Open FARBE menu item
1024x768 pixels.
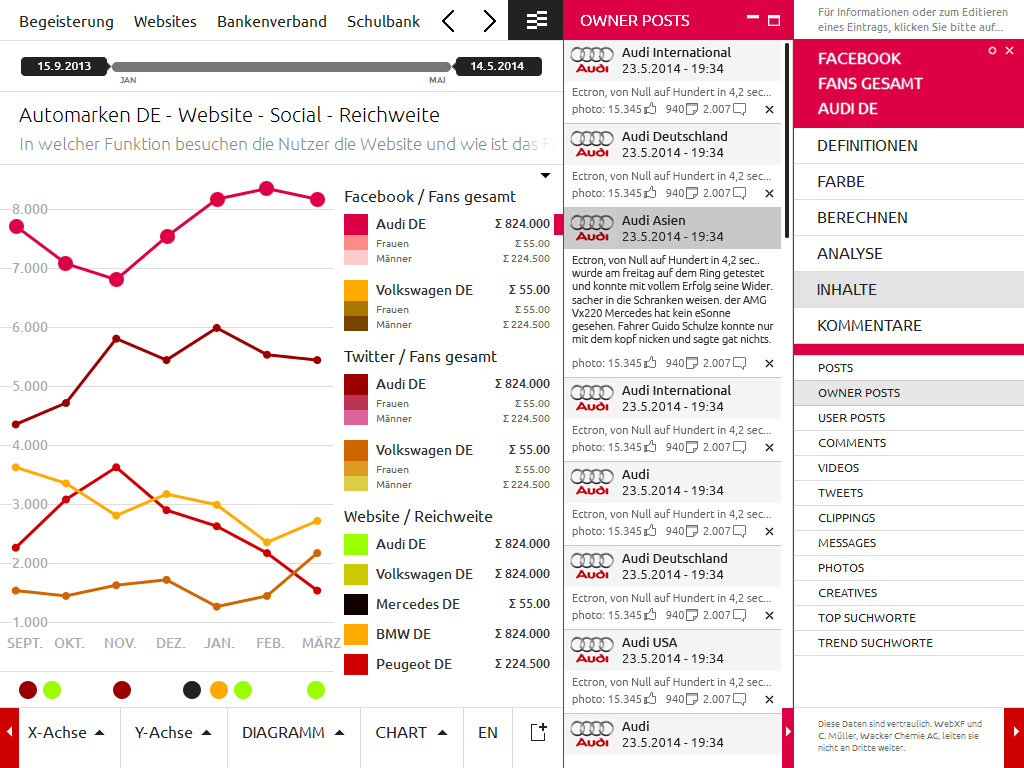click(908, 182)
